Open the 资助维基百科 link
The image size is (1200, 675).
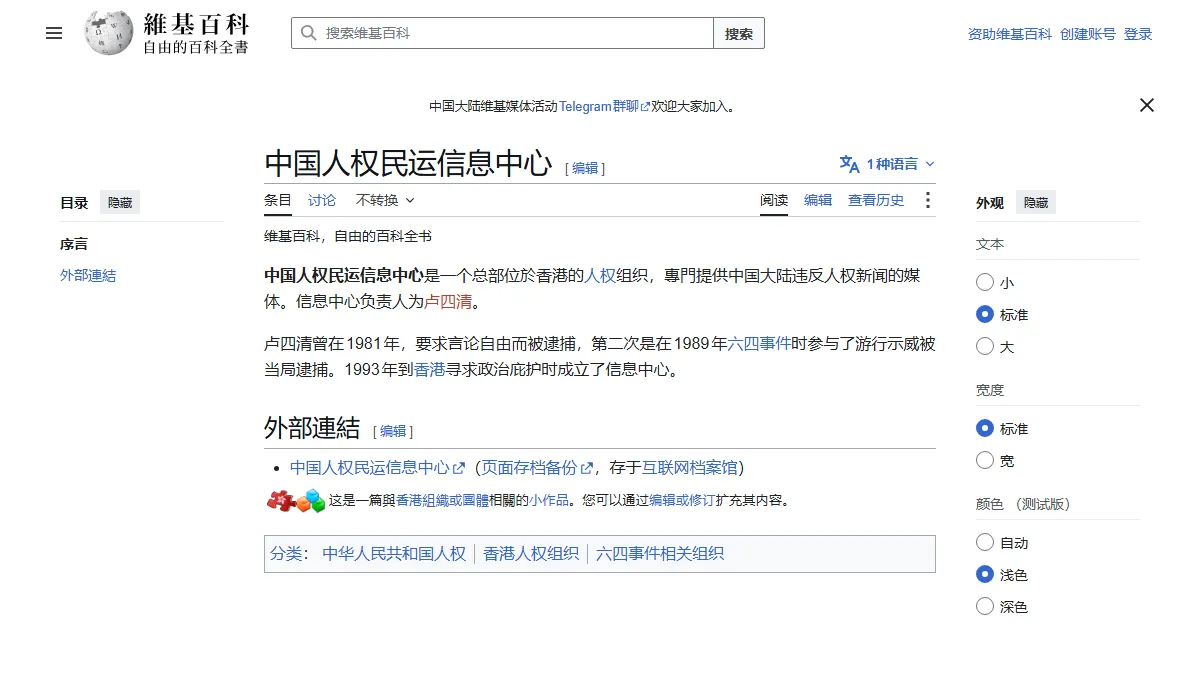click(1009, 34)
